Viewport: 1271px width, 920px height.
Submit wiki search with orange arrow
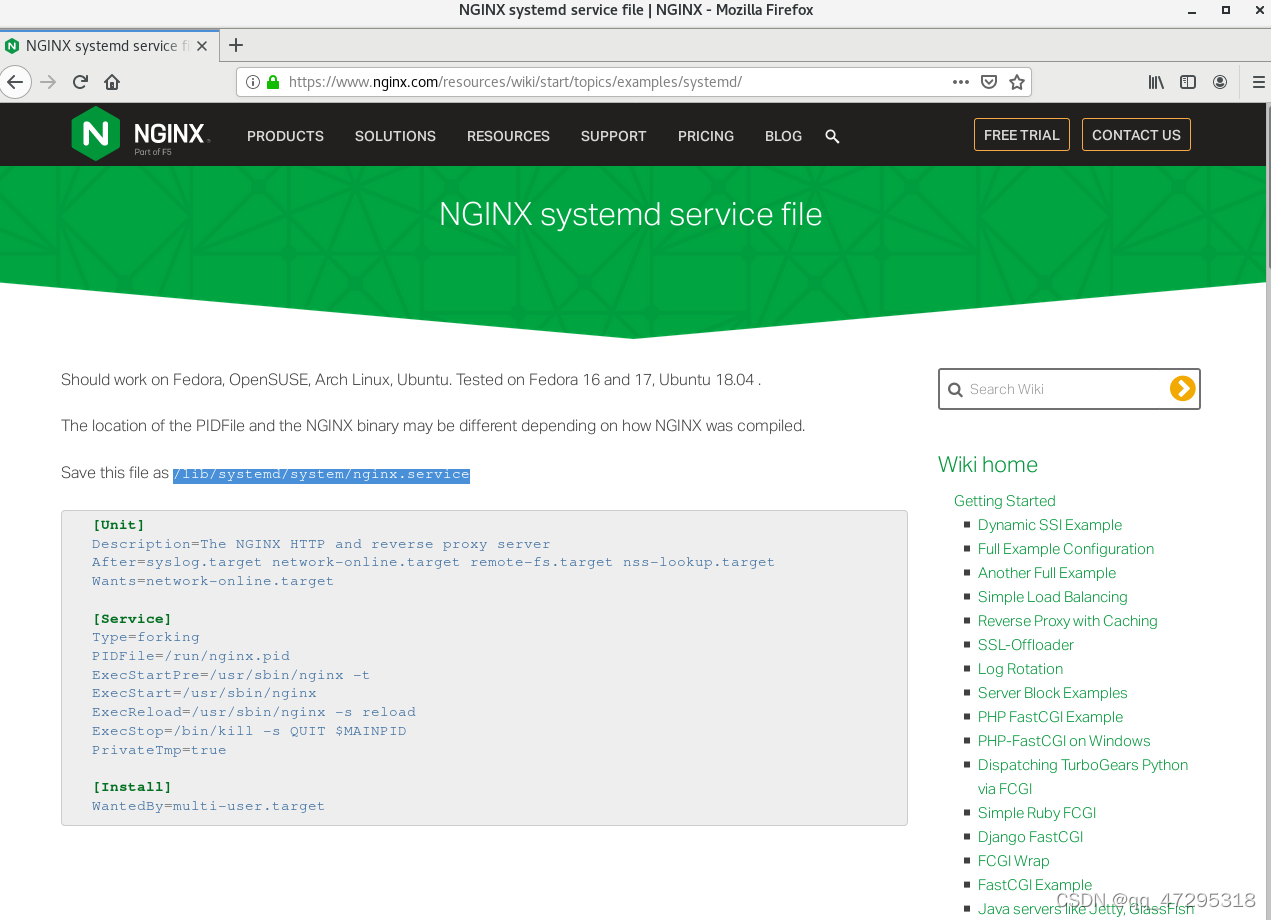click(x=1182, y=389)
